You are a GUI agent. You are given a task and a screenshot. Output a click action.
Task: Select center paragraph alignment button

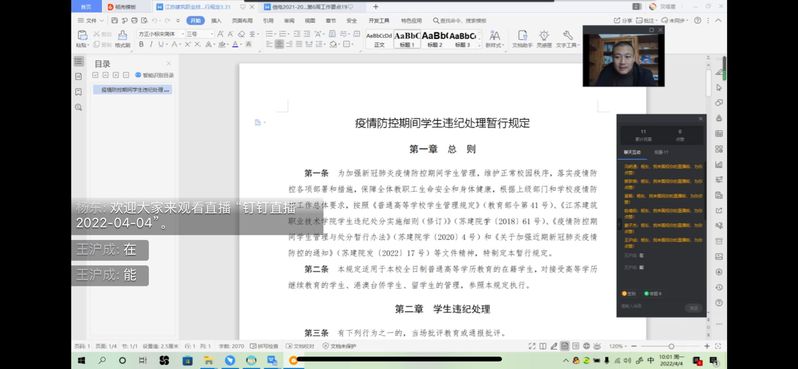coord(279,45)
